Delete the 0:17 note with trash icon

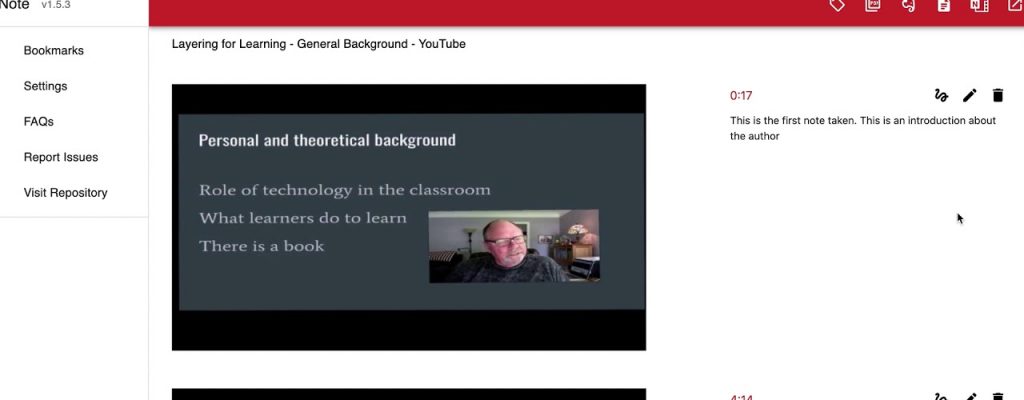[998, 95]
